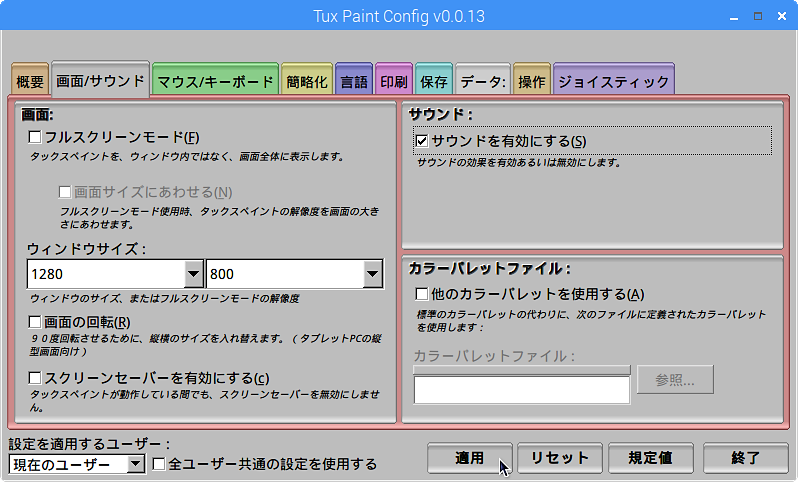This screenshot has height=482, width=798.
Task: Toggle 画面サイズにあわせる checkbox
Action: click(65, 192)
